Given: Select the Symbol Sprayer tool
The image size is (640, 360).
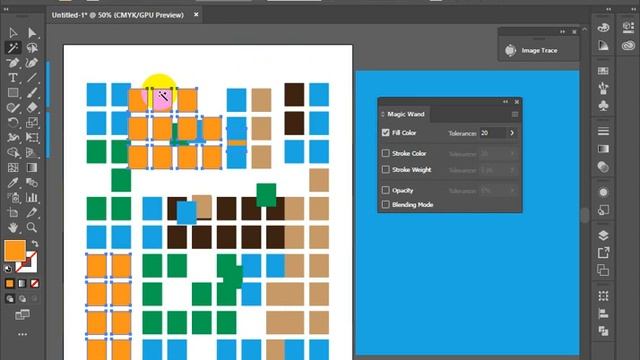Looking at the screenshot, I should click(x=13, y=198).
